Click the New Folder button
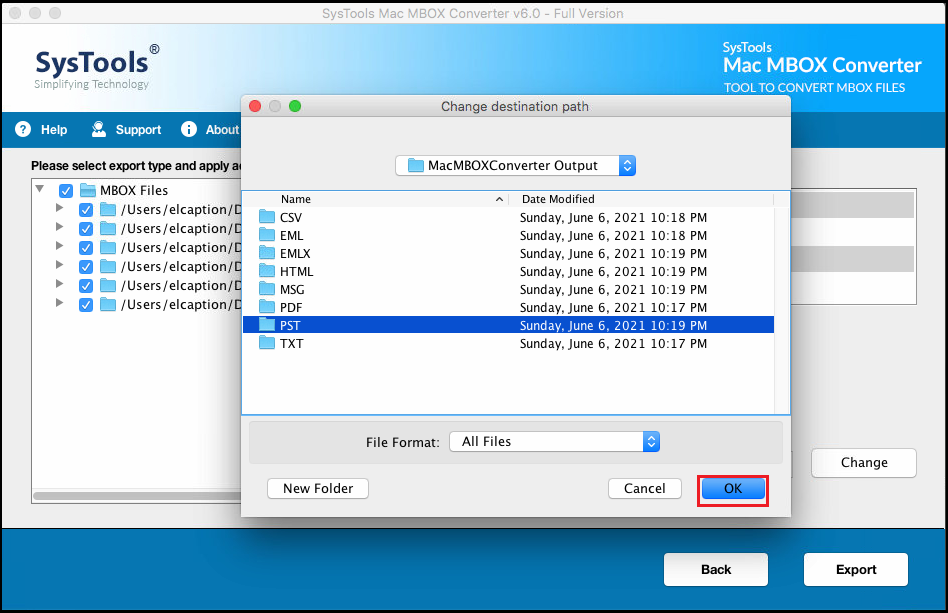The height and width of the screenshot is (613, 948). (318, 488)
